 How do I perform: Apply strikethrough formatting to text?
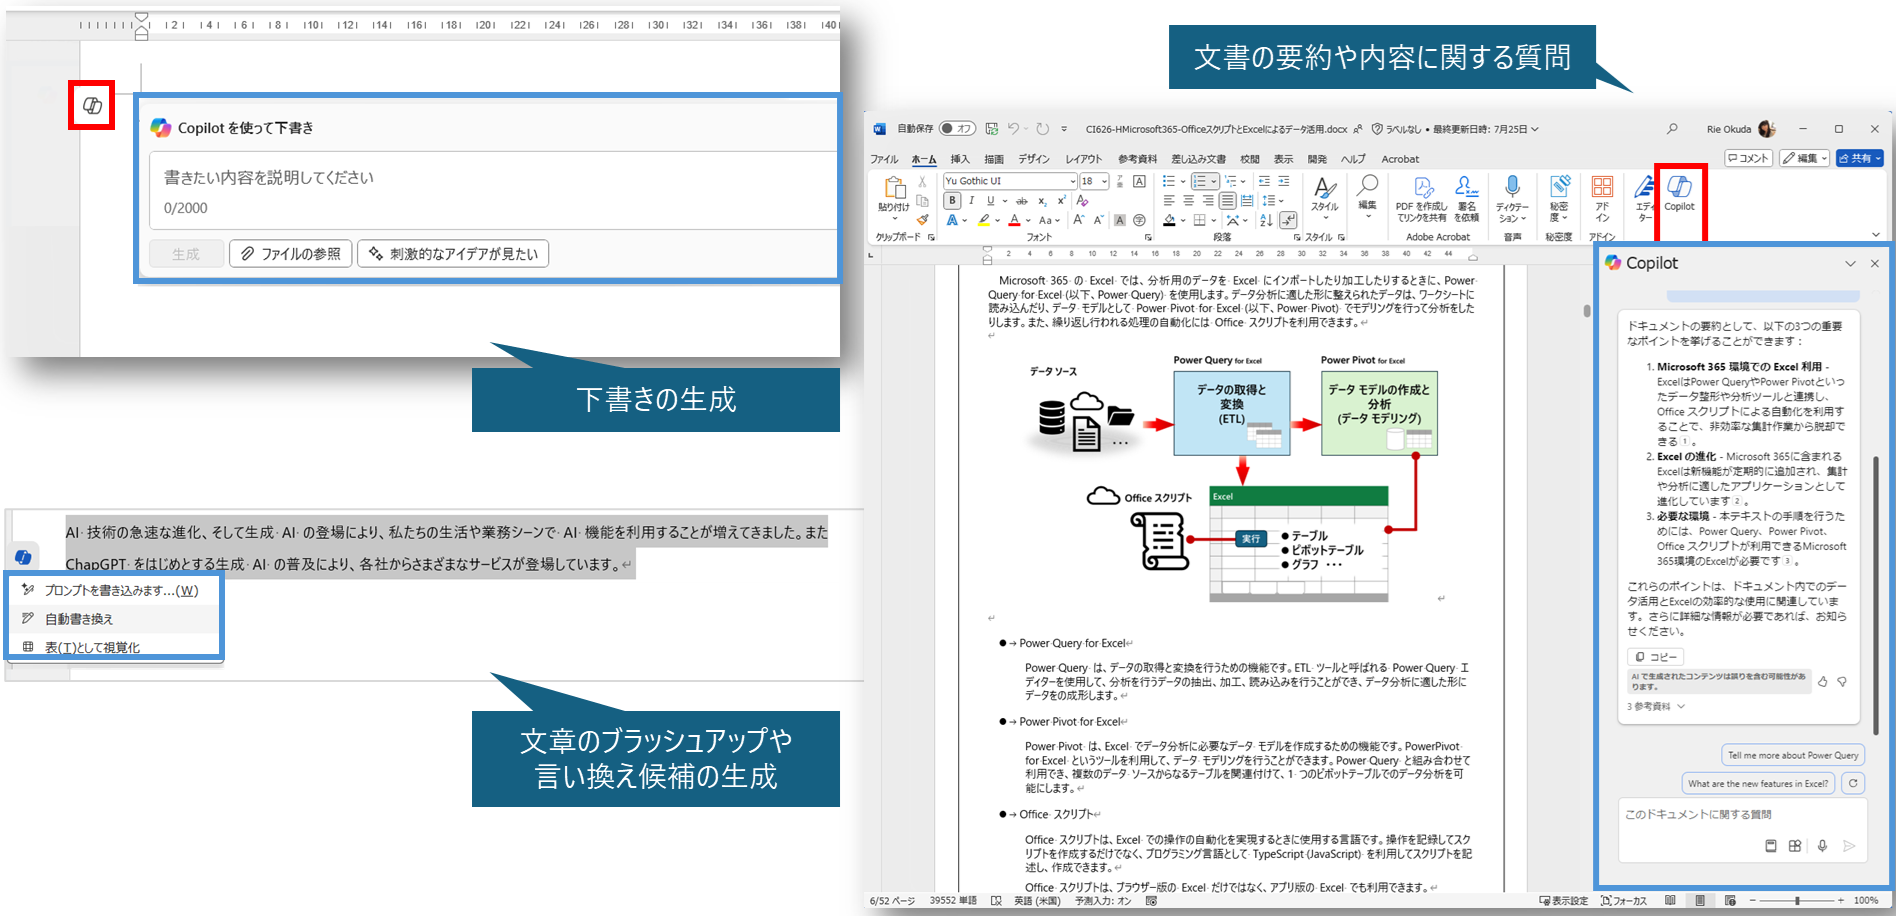pyautogui.click(x=1021, y=201)
